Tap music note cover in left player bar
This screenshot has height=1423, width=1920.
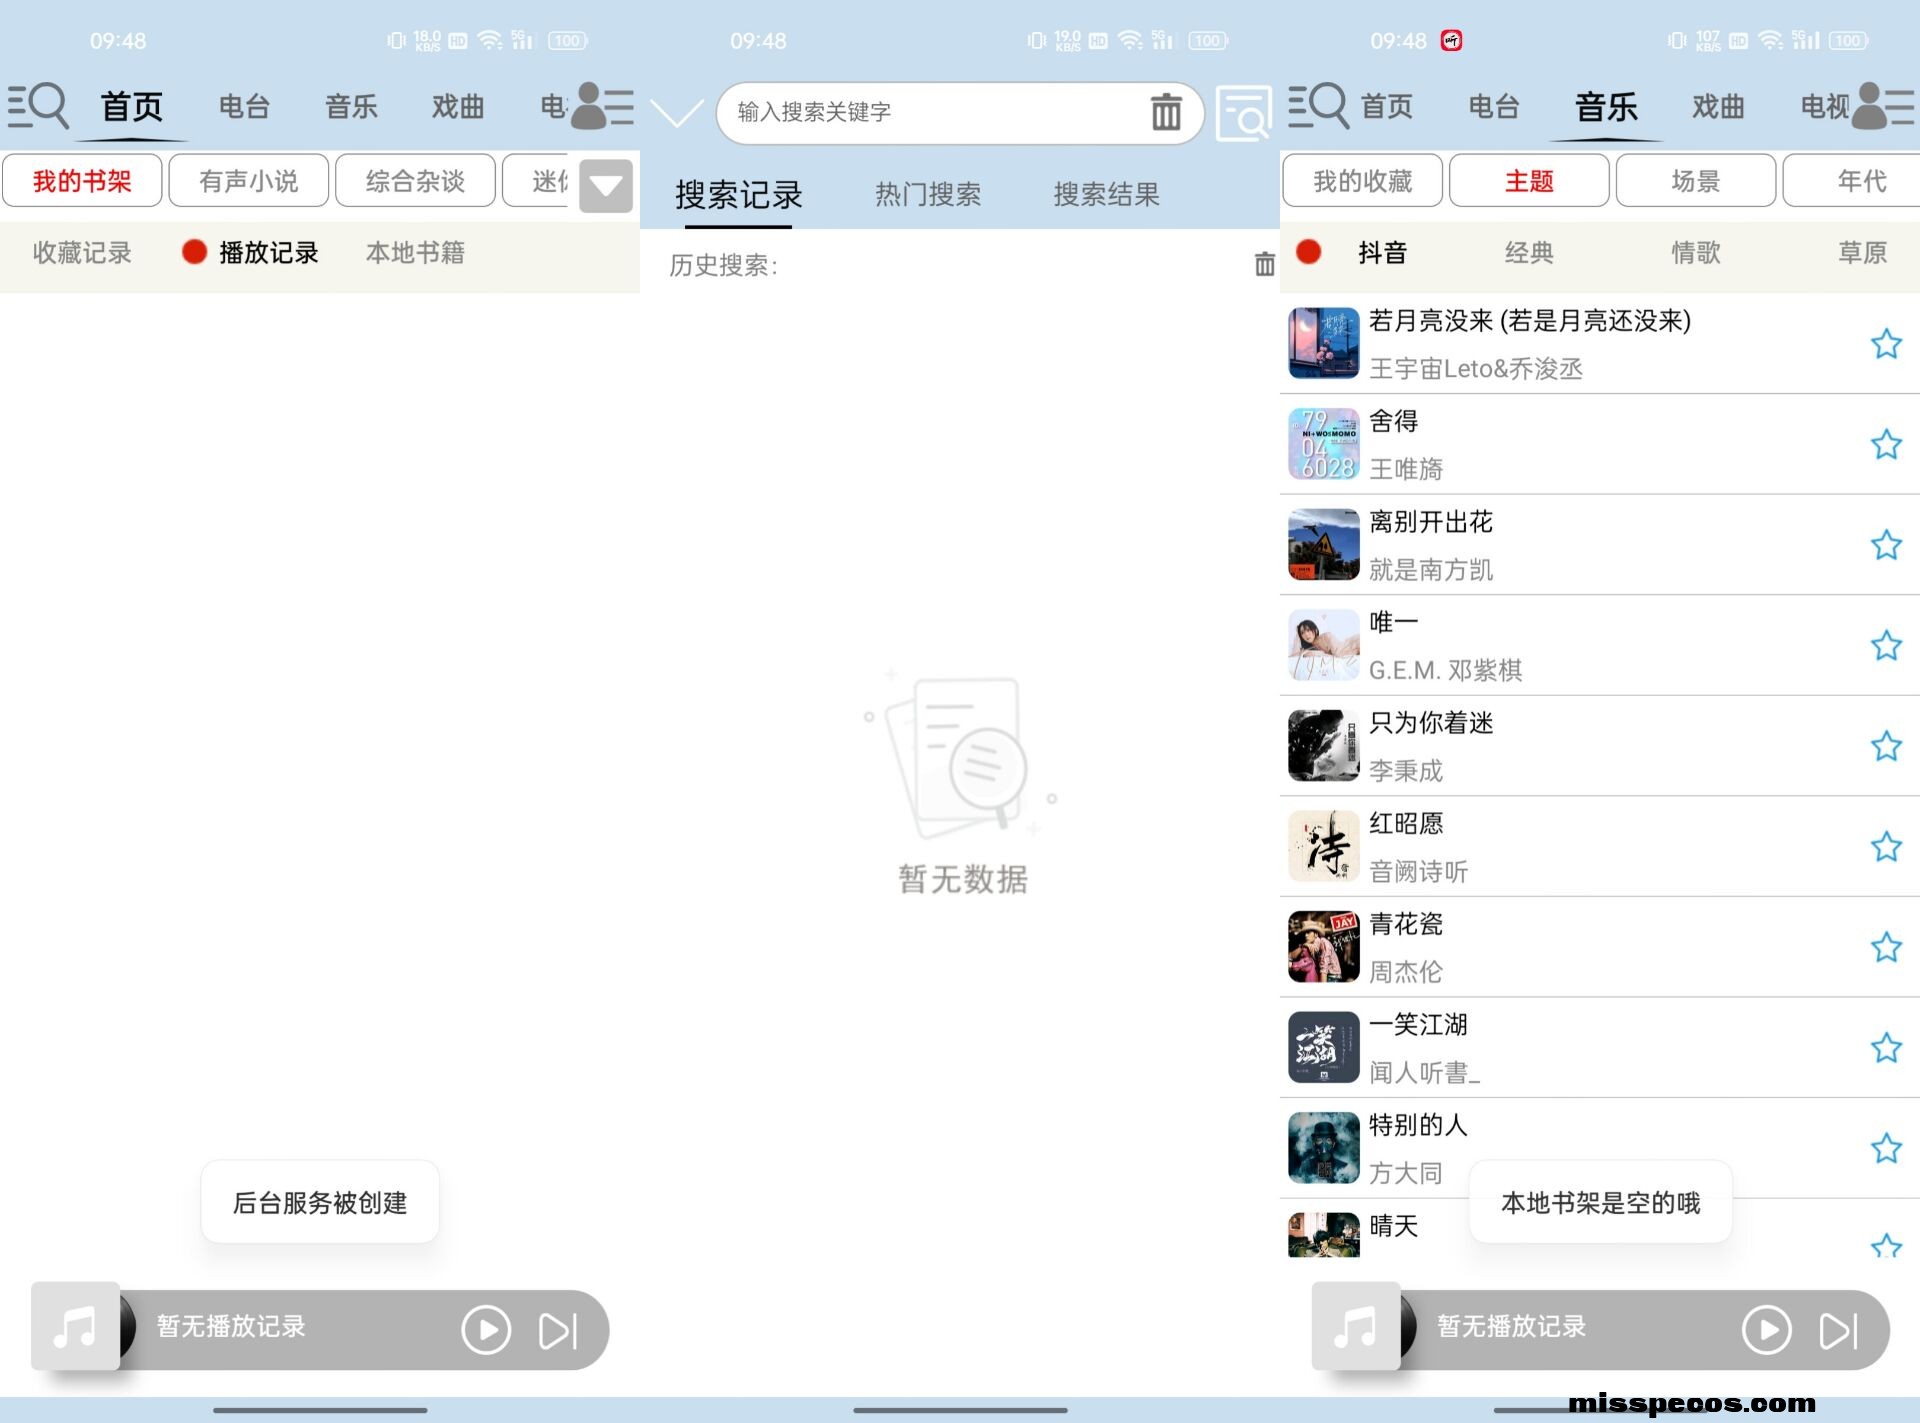click(75, 1326)
